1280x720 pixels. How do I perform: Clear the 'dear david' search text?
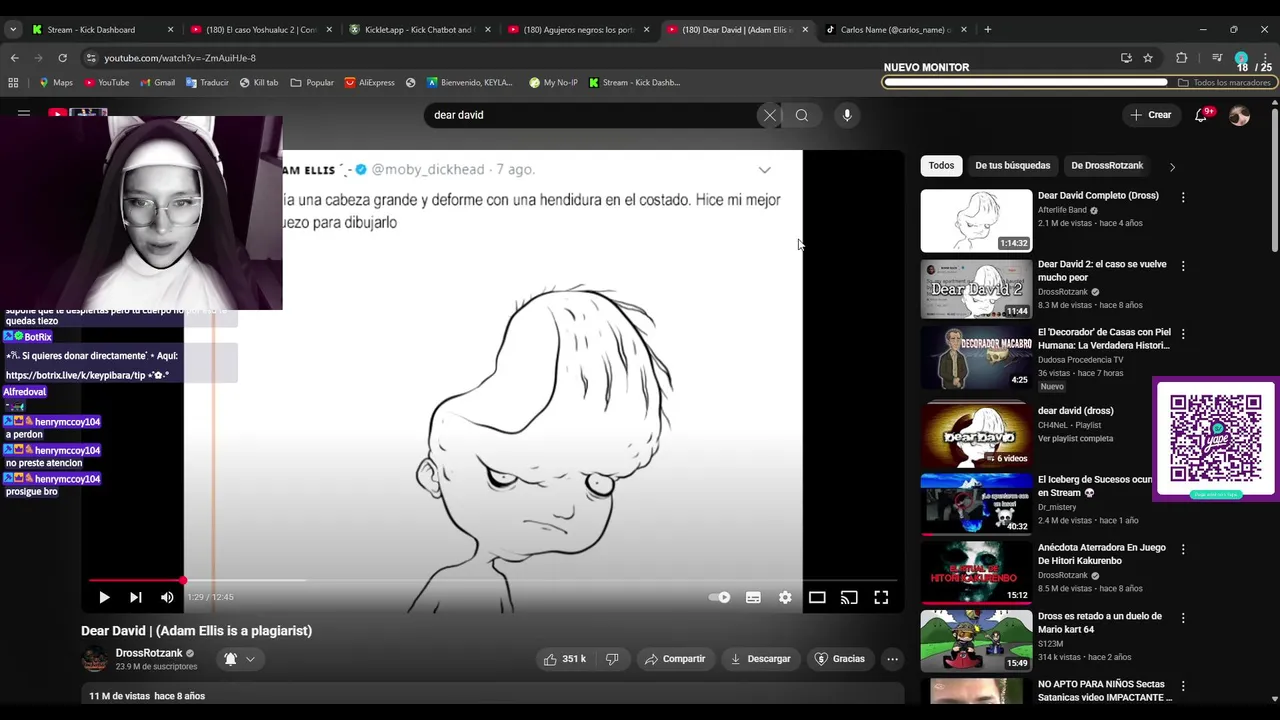click(x=770, y=115)
